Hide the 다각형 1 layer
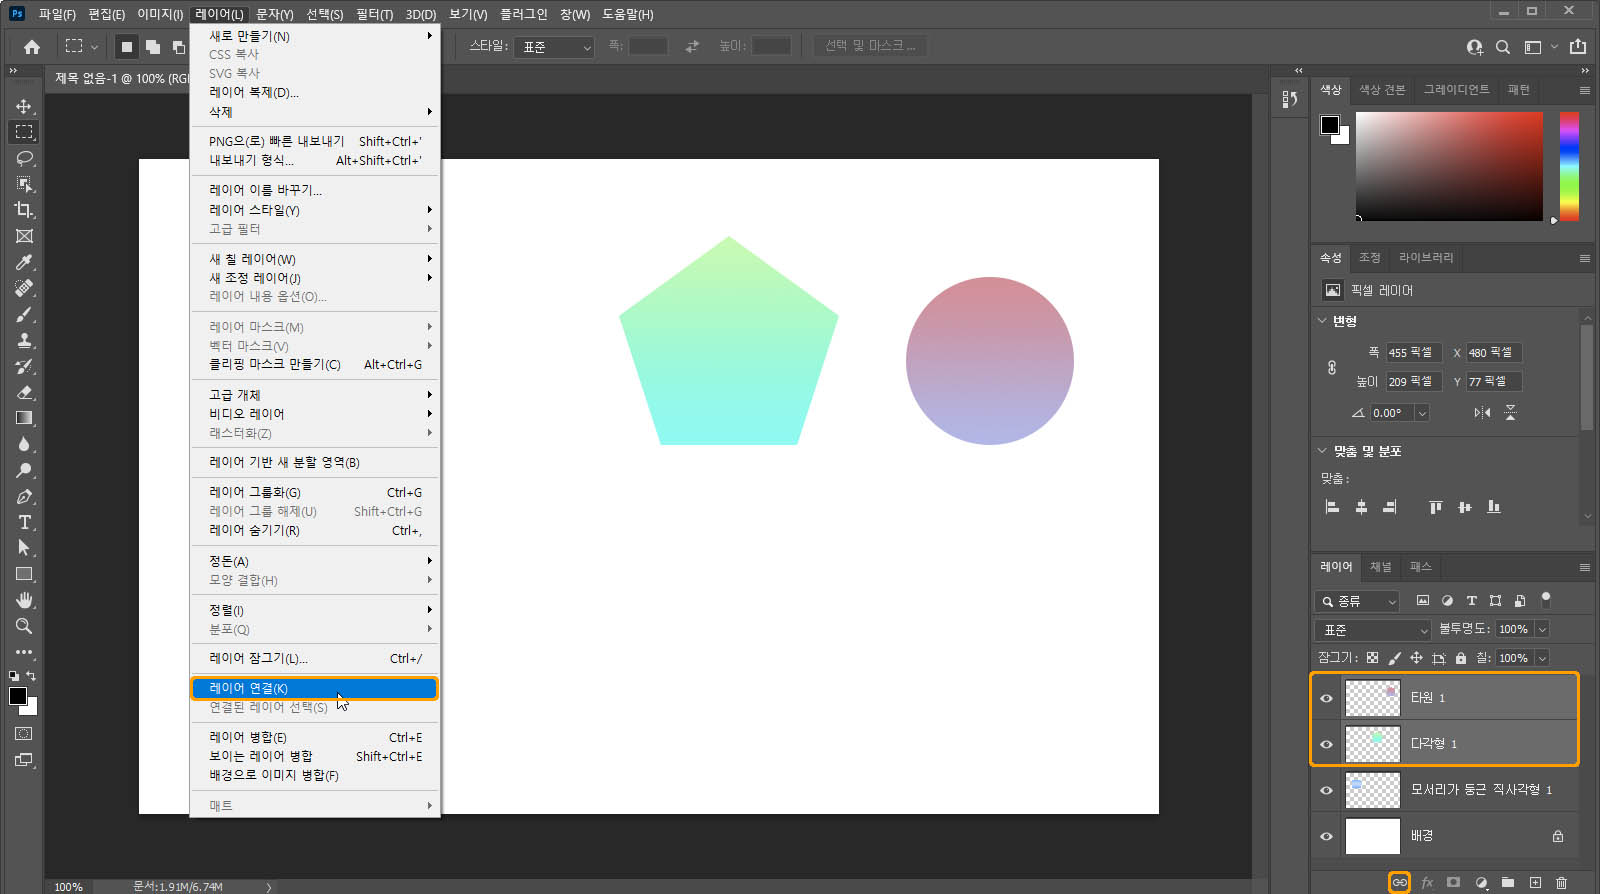The height and width of the screenshot is (894, 1600). (1327, 744)
